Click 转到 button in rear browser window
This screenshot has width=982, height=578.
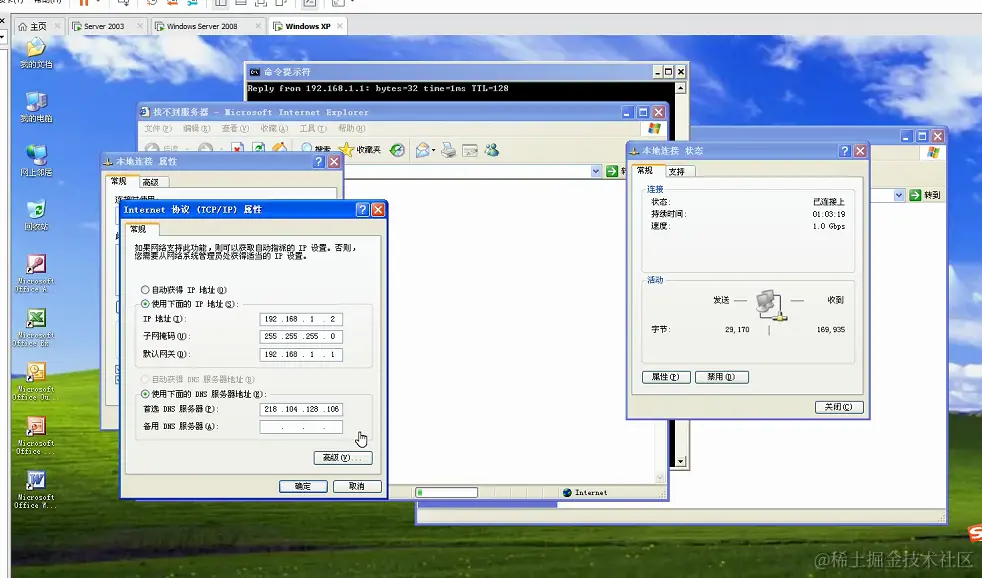click(926, 195)
